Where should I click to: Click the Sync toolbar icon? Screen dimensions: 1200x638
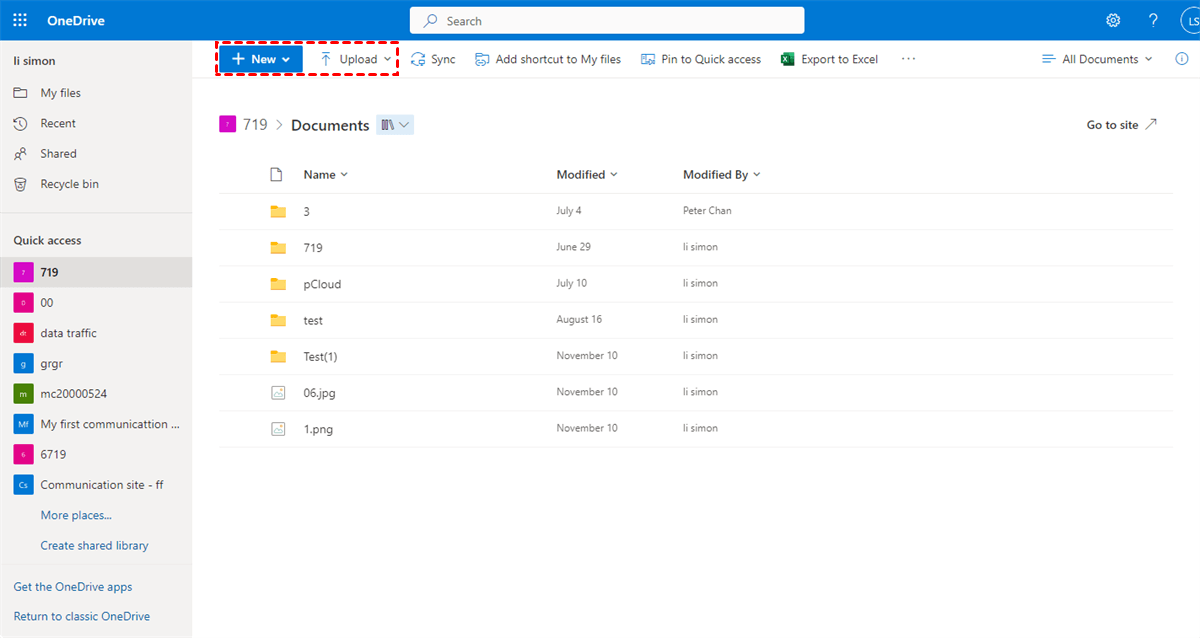(x=419, y=60)
